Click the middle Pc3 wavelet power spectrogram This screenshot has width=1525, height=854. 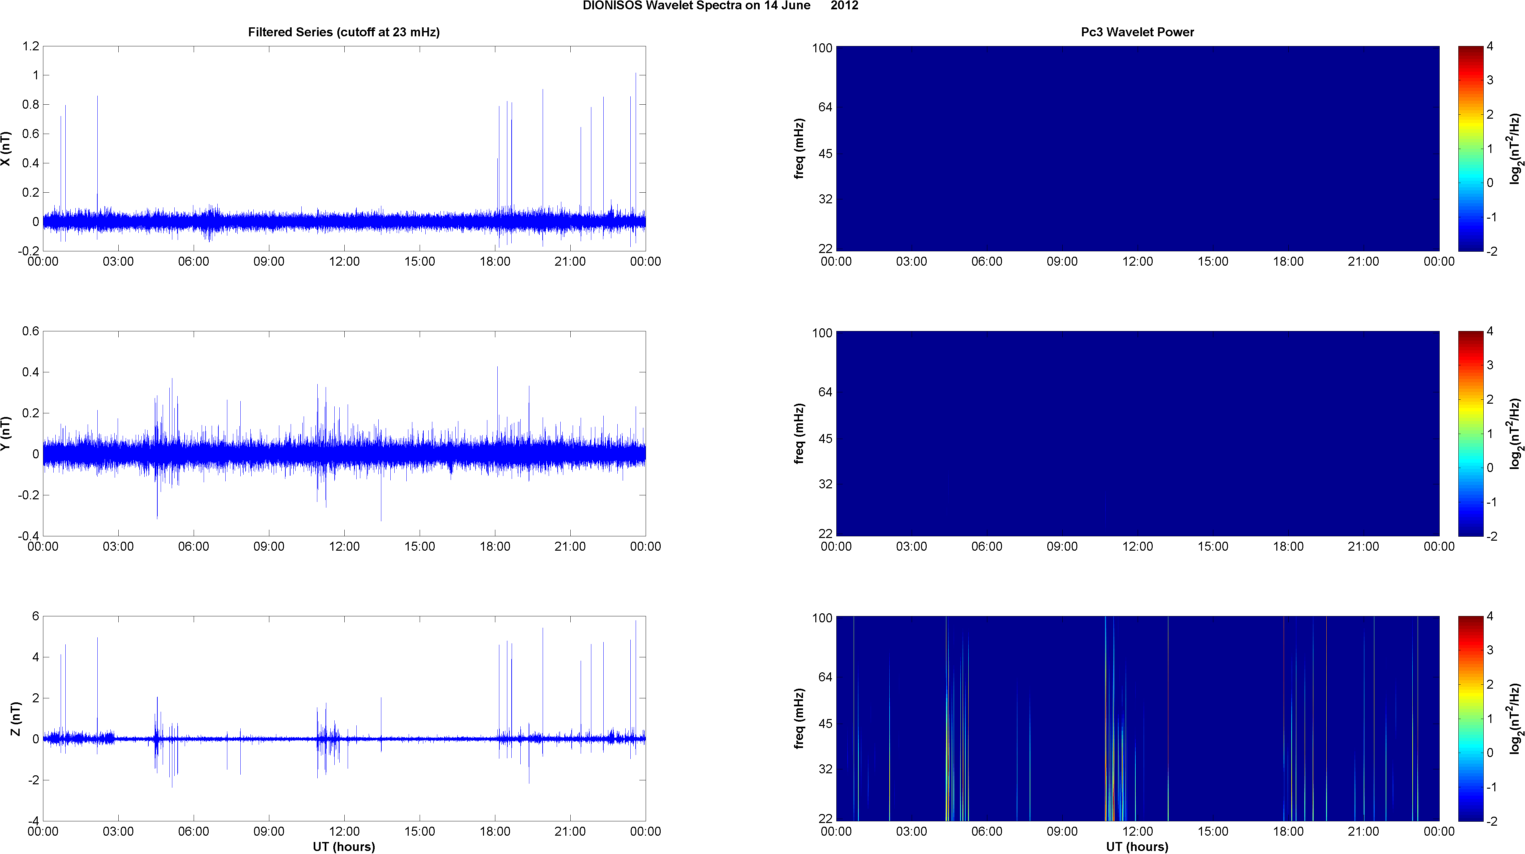1137,433
